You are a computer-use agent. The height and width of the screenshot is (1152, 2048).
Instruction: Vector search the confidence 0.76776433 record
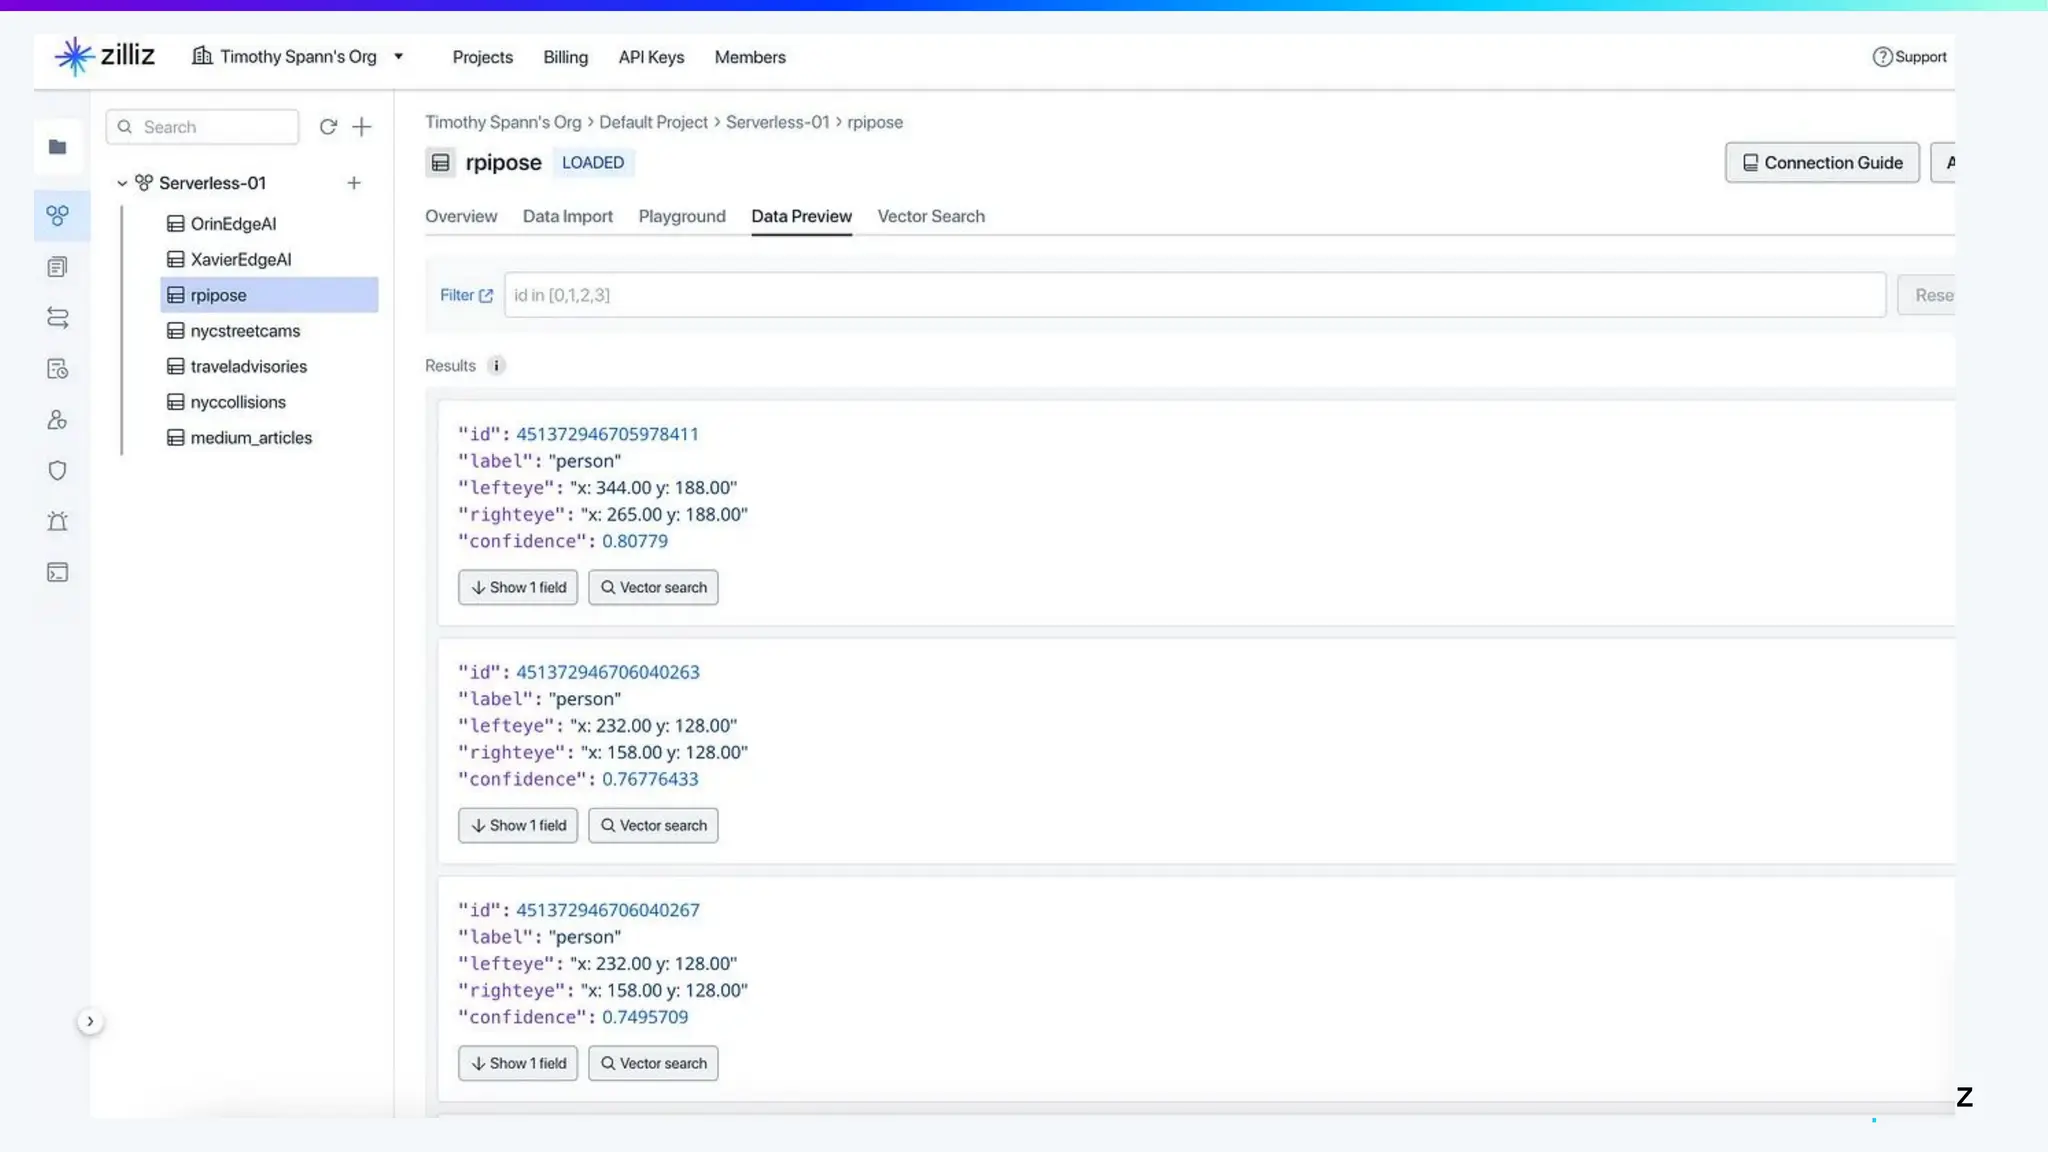653,825
